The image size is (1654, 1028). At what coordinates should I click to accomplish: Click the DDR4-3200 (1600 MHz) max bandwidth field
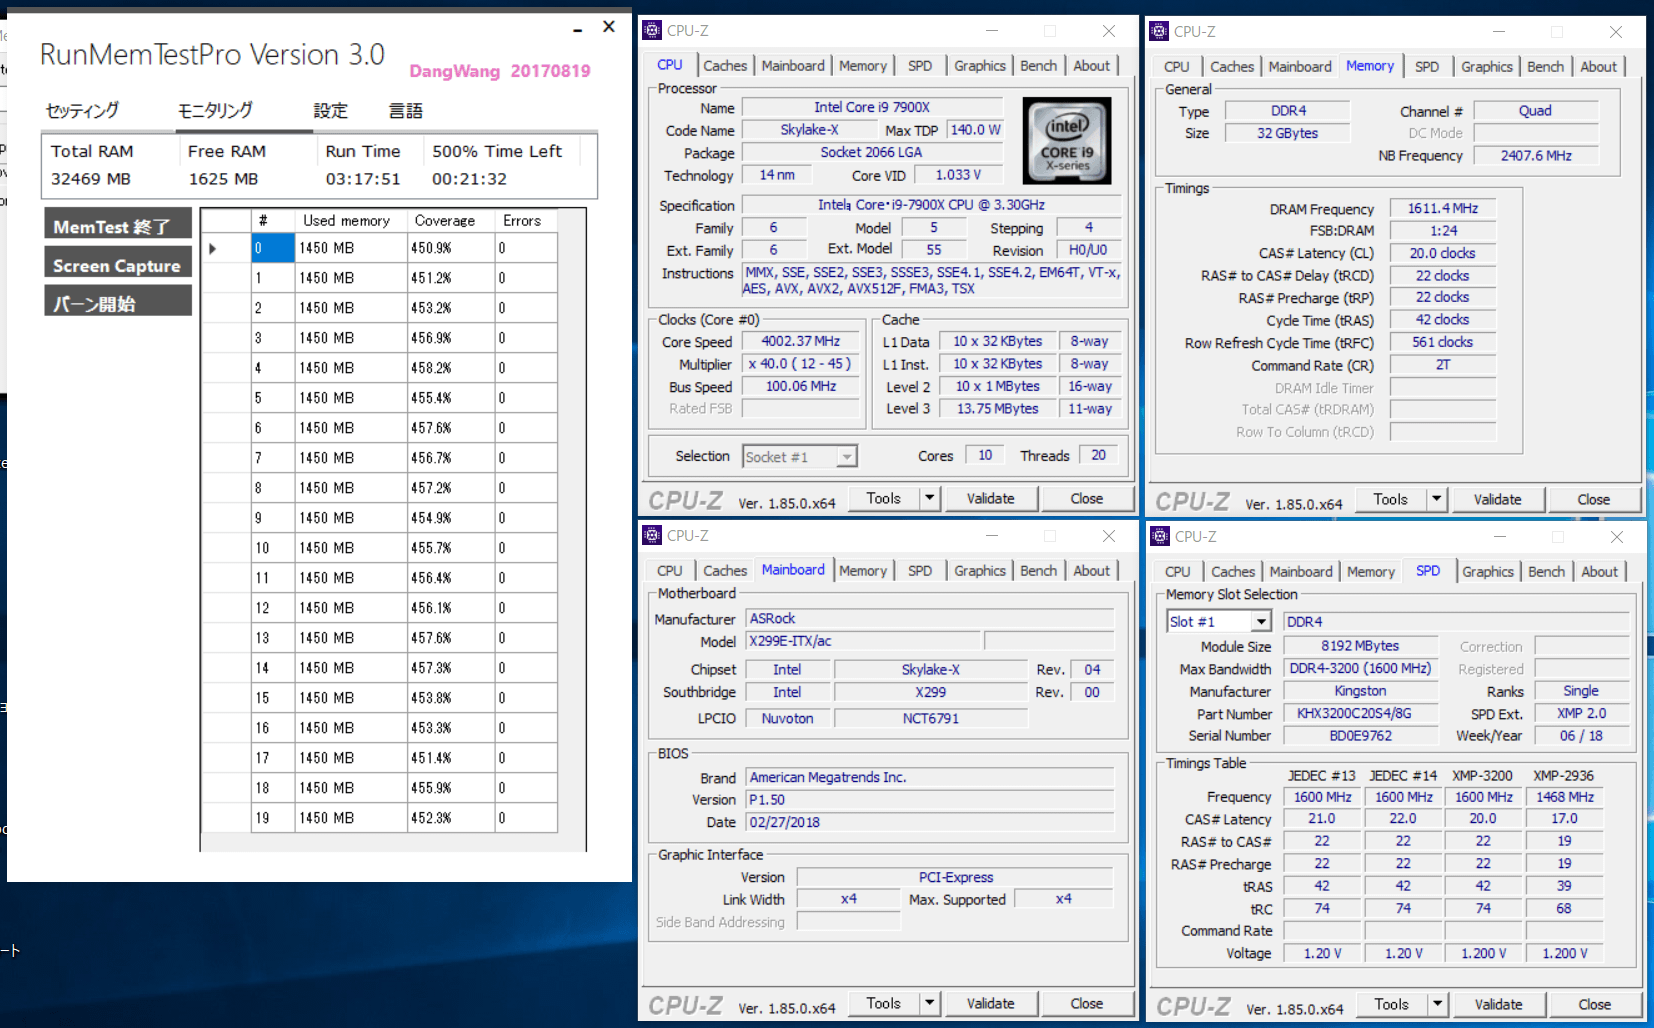(1361, 668)
